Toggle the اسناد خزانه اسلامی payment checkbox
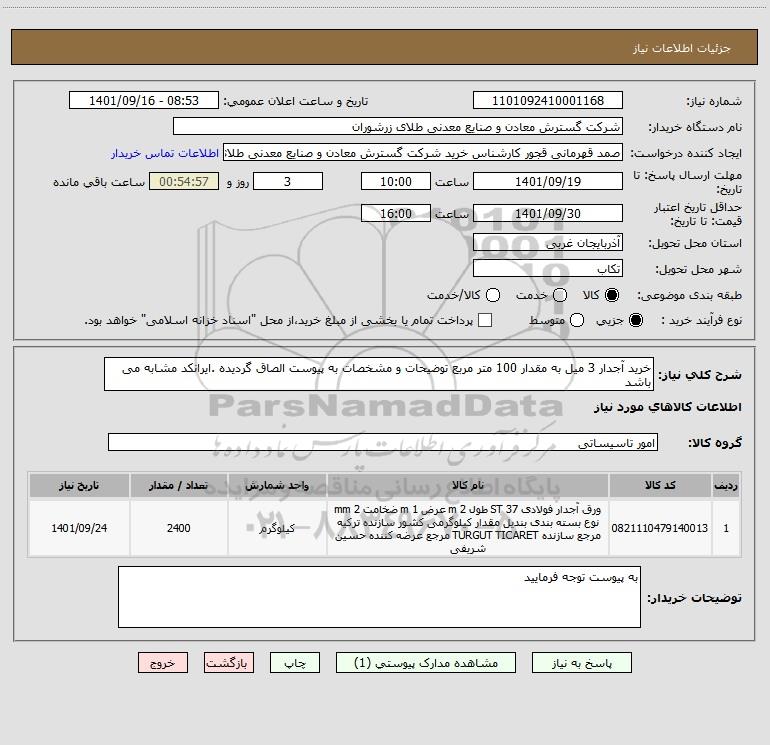The height and width of the screenshot is (745, 770). [485, 320]
